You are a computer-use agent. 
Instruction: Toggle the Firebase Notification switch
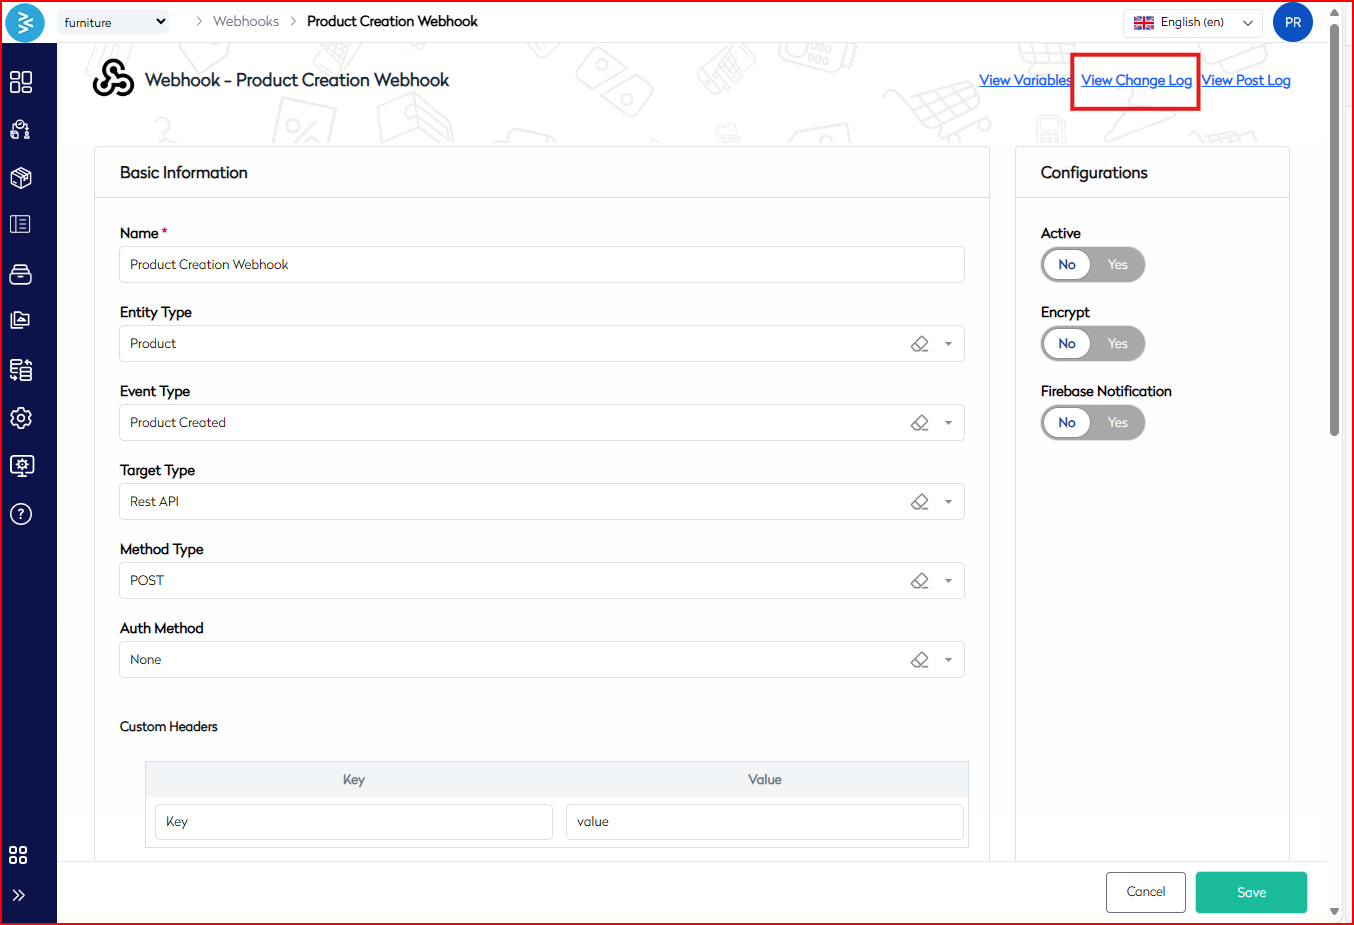pyautogui.click(x=1092, y=423)
